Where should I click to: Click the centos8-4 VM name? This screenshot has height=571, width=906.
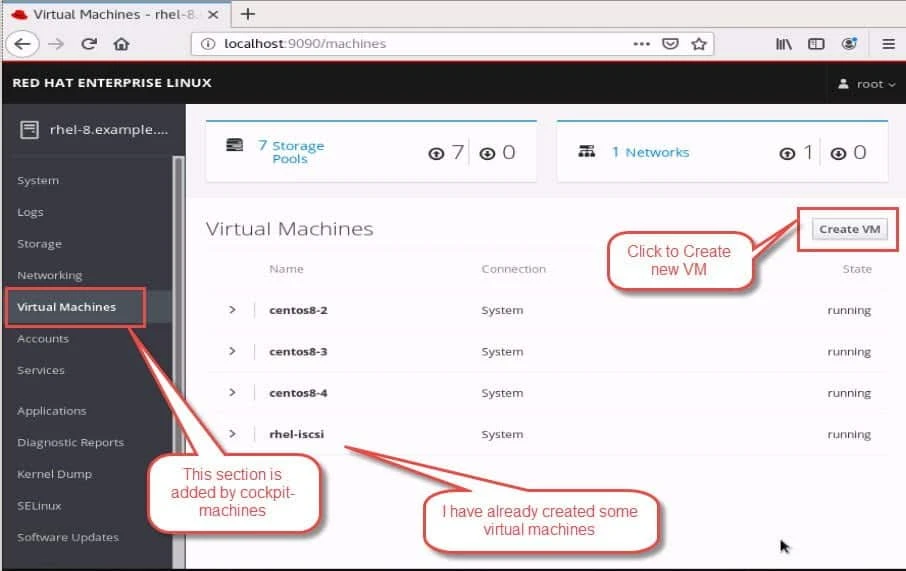(x=298, y=393)
